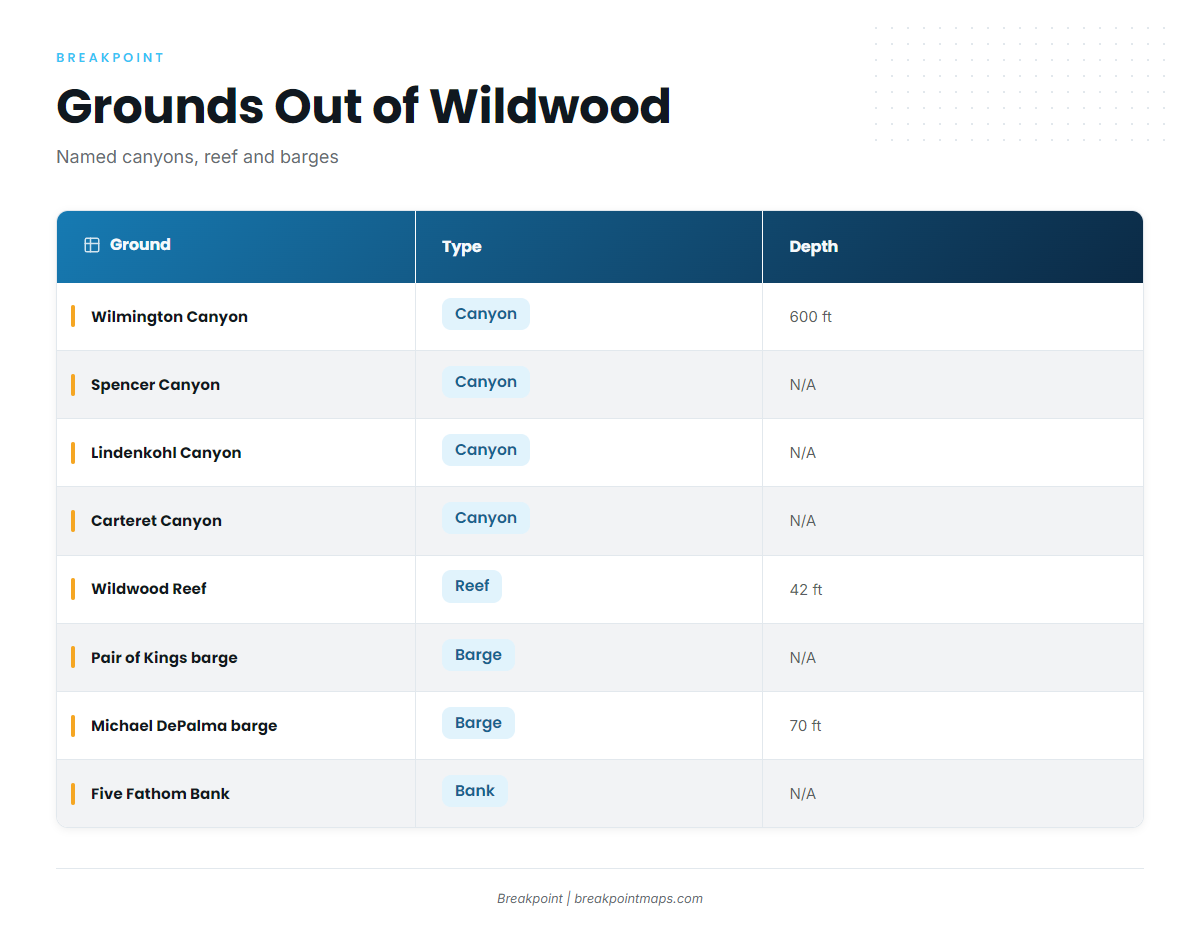The image size is (1200, 933).
Task: Choose the Pair of Kings barge name
Action: [x=164, y=658]
